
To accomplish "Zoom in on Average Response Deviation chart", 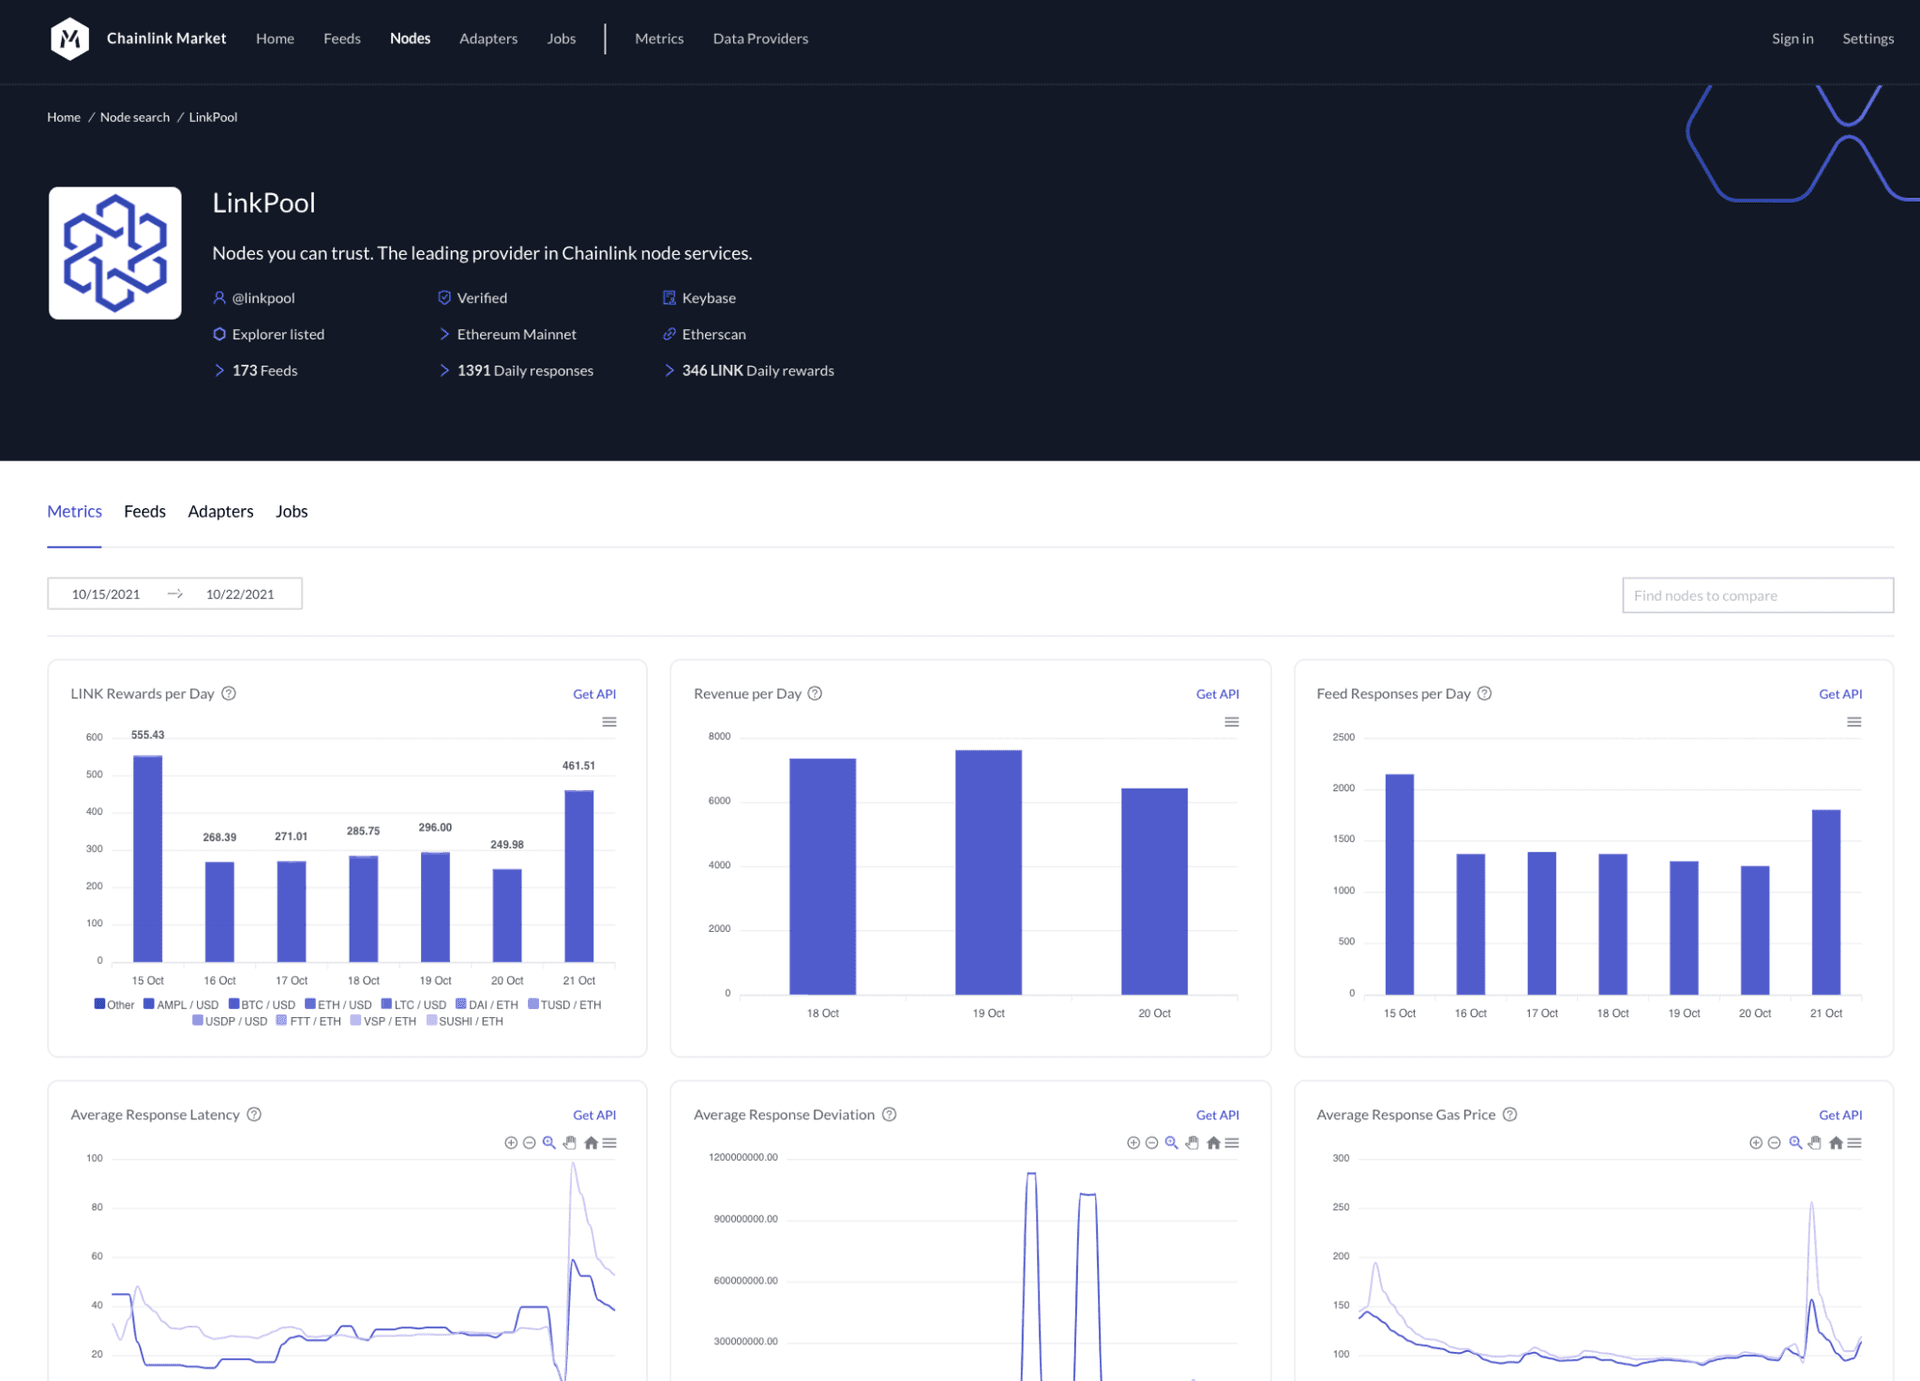I will (x=1133, y=1143).
